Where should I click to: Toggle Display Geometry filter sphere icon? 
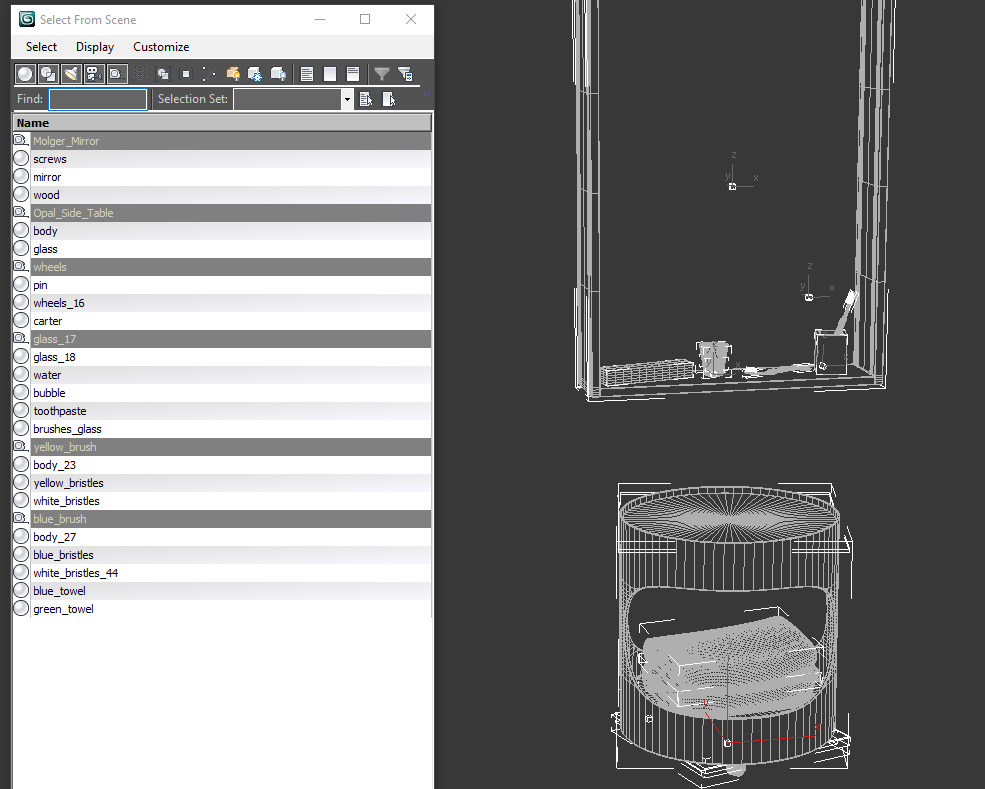click(x=25, y=74)
